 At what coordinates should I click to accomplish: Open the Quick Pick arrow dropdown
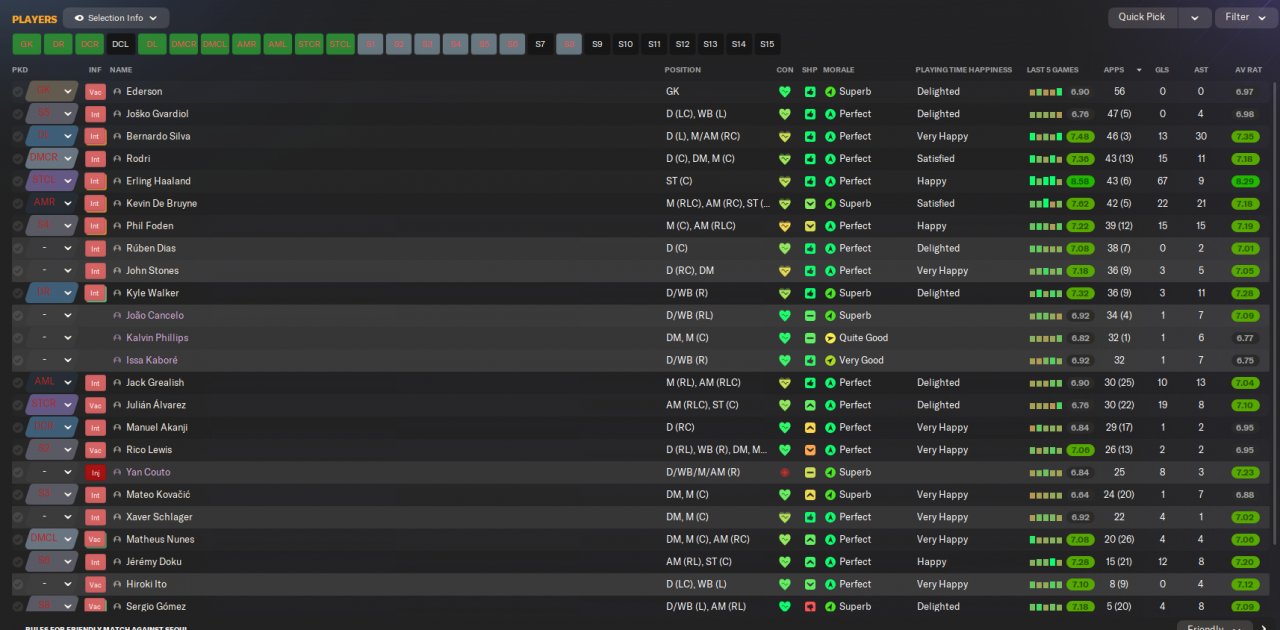coord(1194,17)
